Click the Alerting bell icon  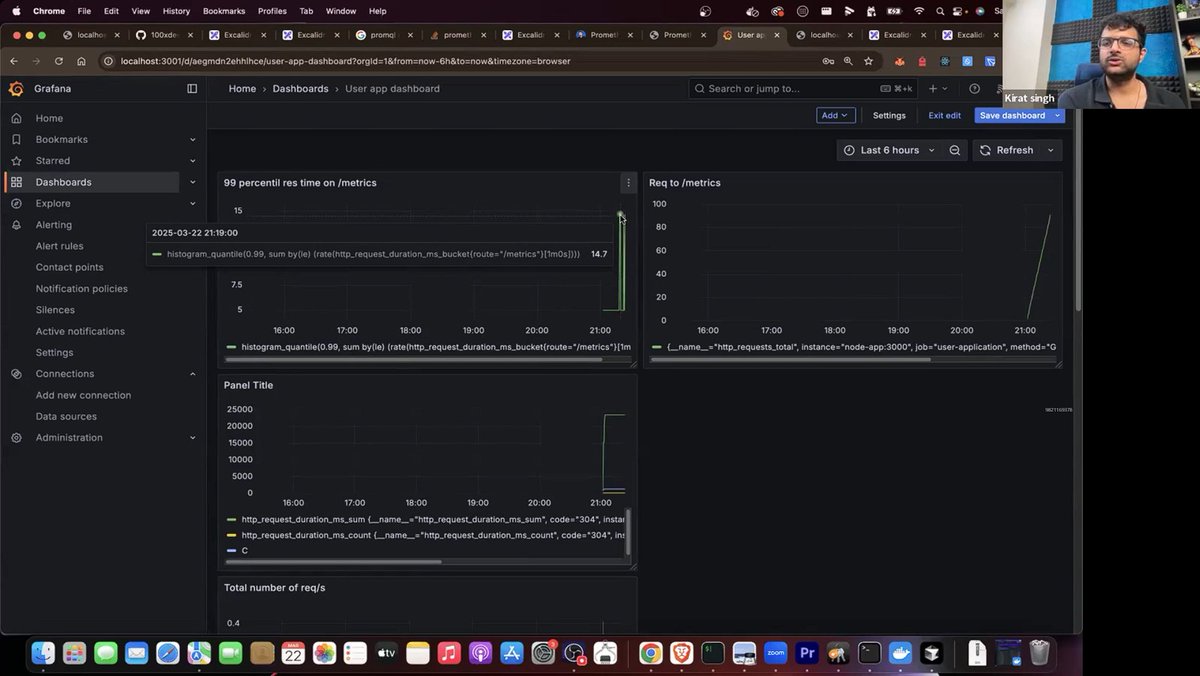point(16,225)
